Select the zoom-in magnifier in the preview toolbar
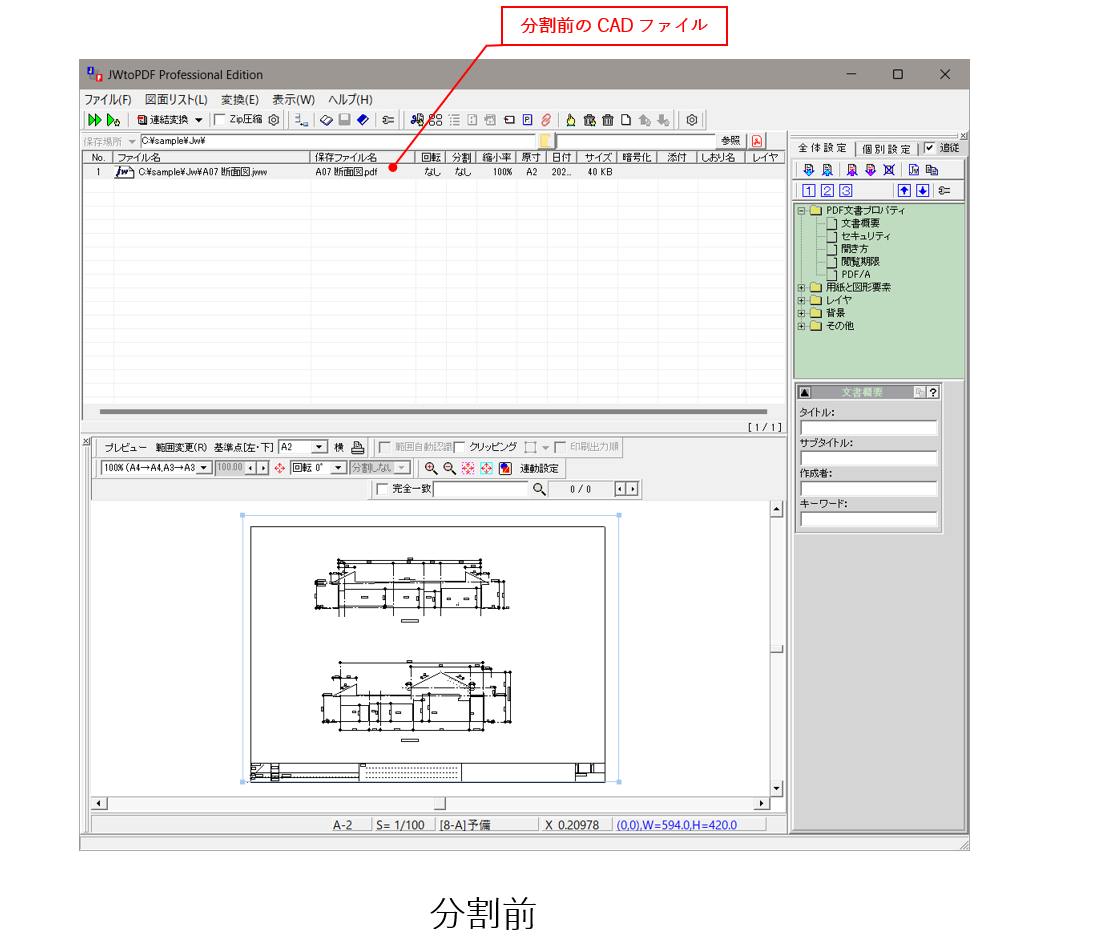The height and width of the screenshot is (939, 1113). pyautogui.click(x=430, y=467)
